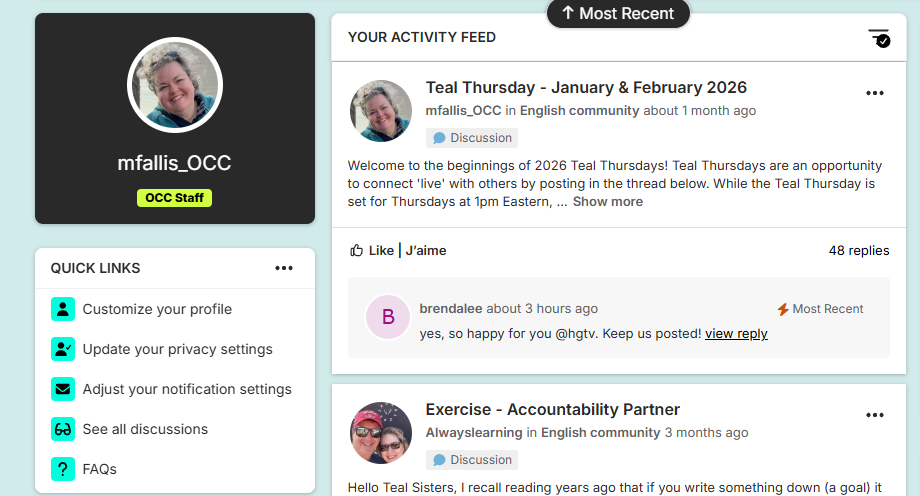The height and width of the screenshot is (496, 920).
Task: Click the See all discussions glasses icon
Action: click(x=63, y=429)
